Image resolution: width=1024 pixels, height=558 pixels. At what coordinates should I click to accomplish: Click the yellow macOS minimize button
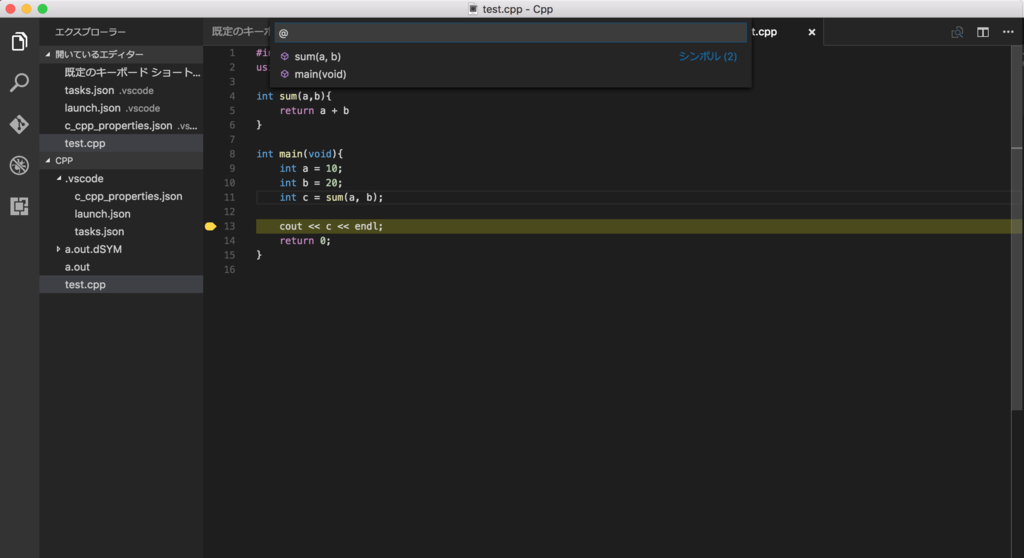26,8
